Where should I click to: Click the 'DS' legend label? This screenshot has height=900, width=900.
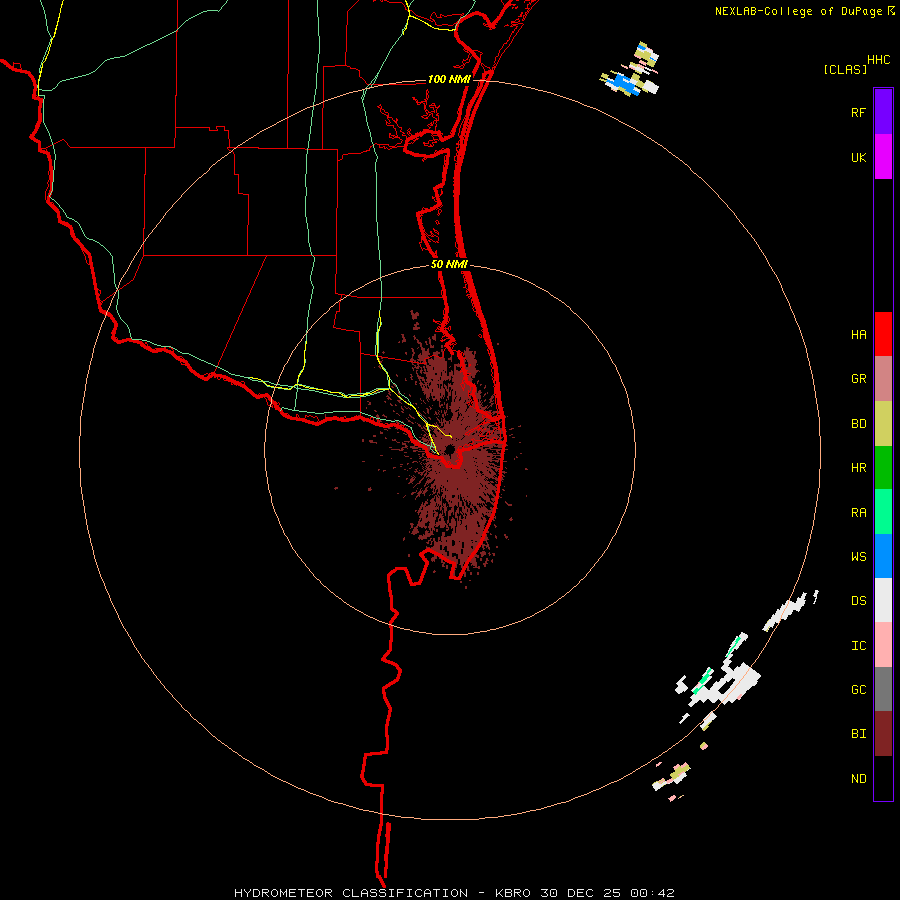pos(858,601)
